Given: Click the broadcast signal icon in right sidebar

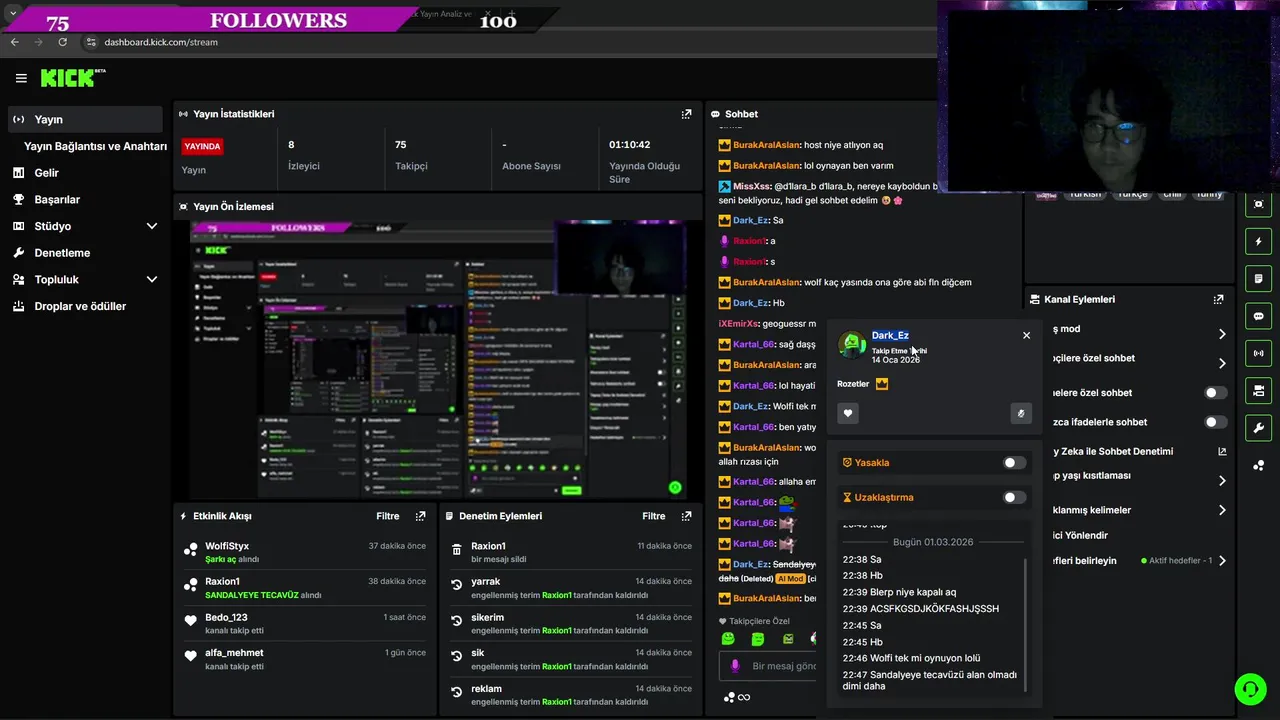Looking at the screenshot, I should [x=1258, y=353].
